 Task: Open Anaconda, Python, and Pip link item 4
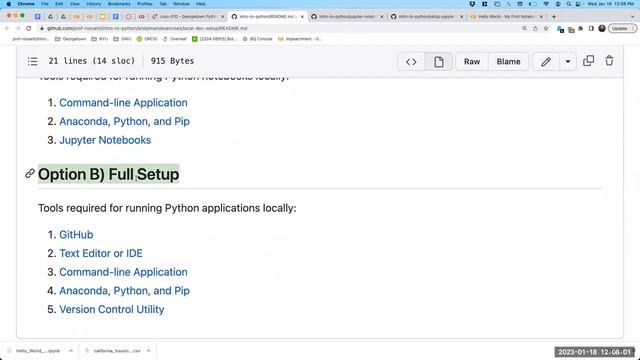tap(124, 291)
